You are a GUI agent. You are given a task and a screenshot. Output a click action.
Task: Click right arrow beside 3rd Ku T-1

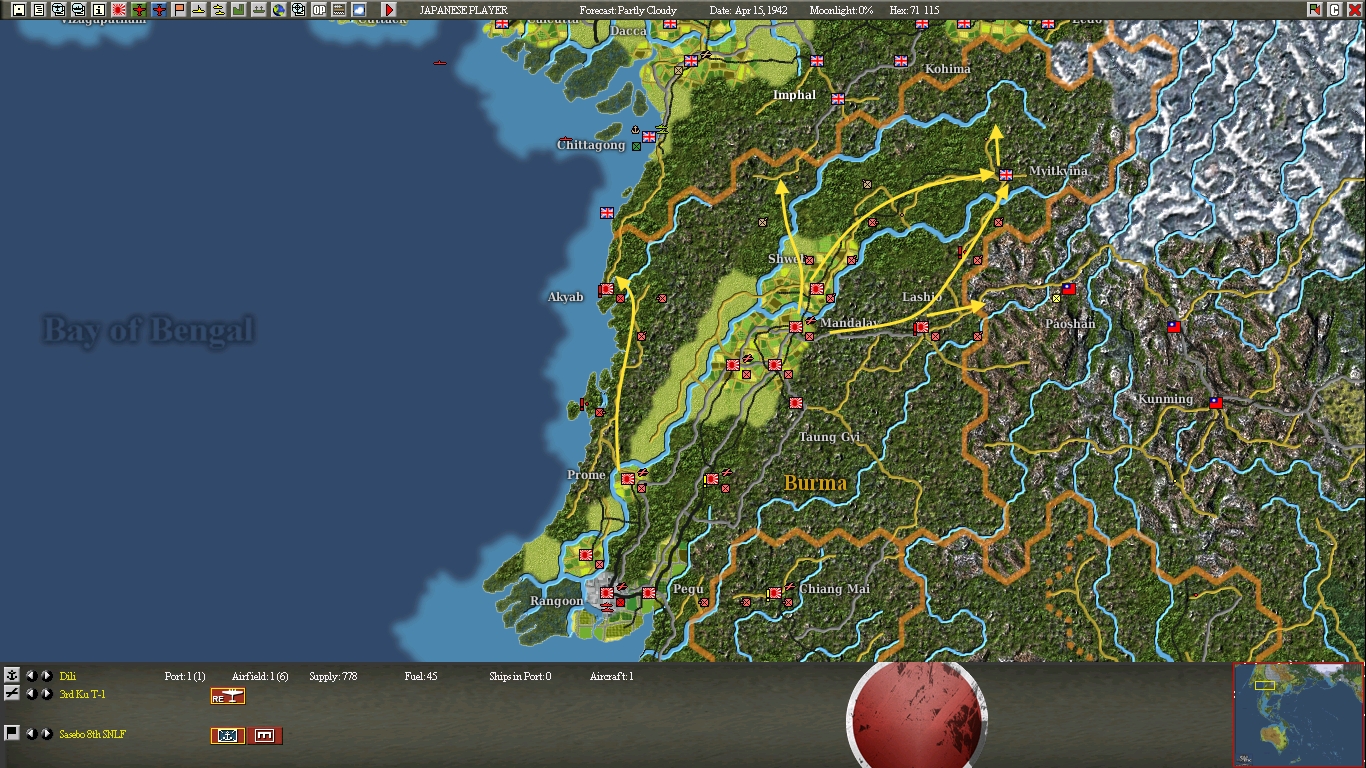(x=46, y=694)
